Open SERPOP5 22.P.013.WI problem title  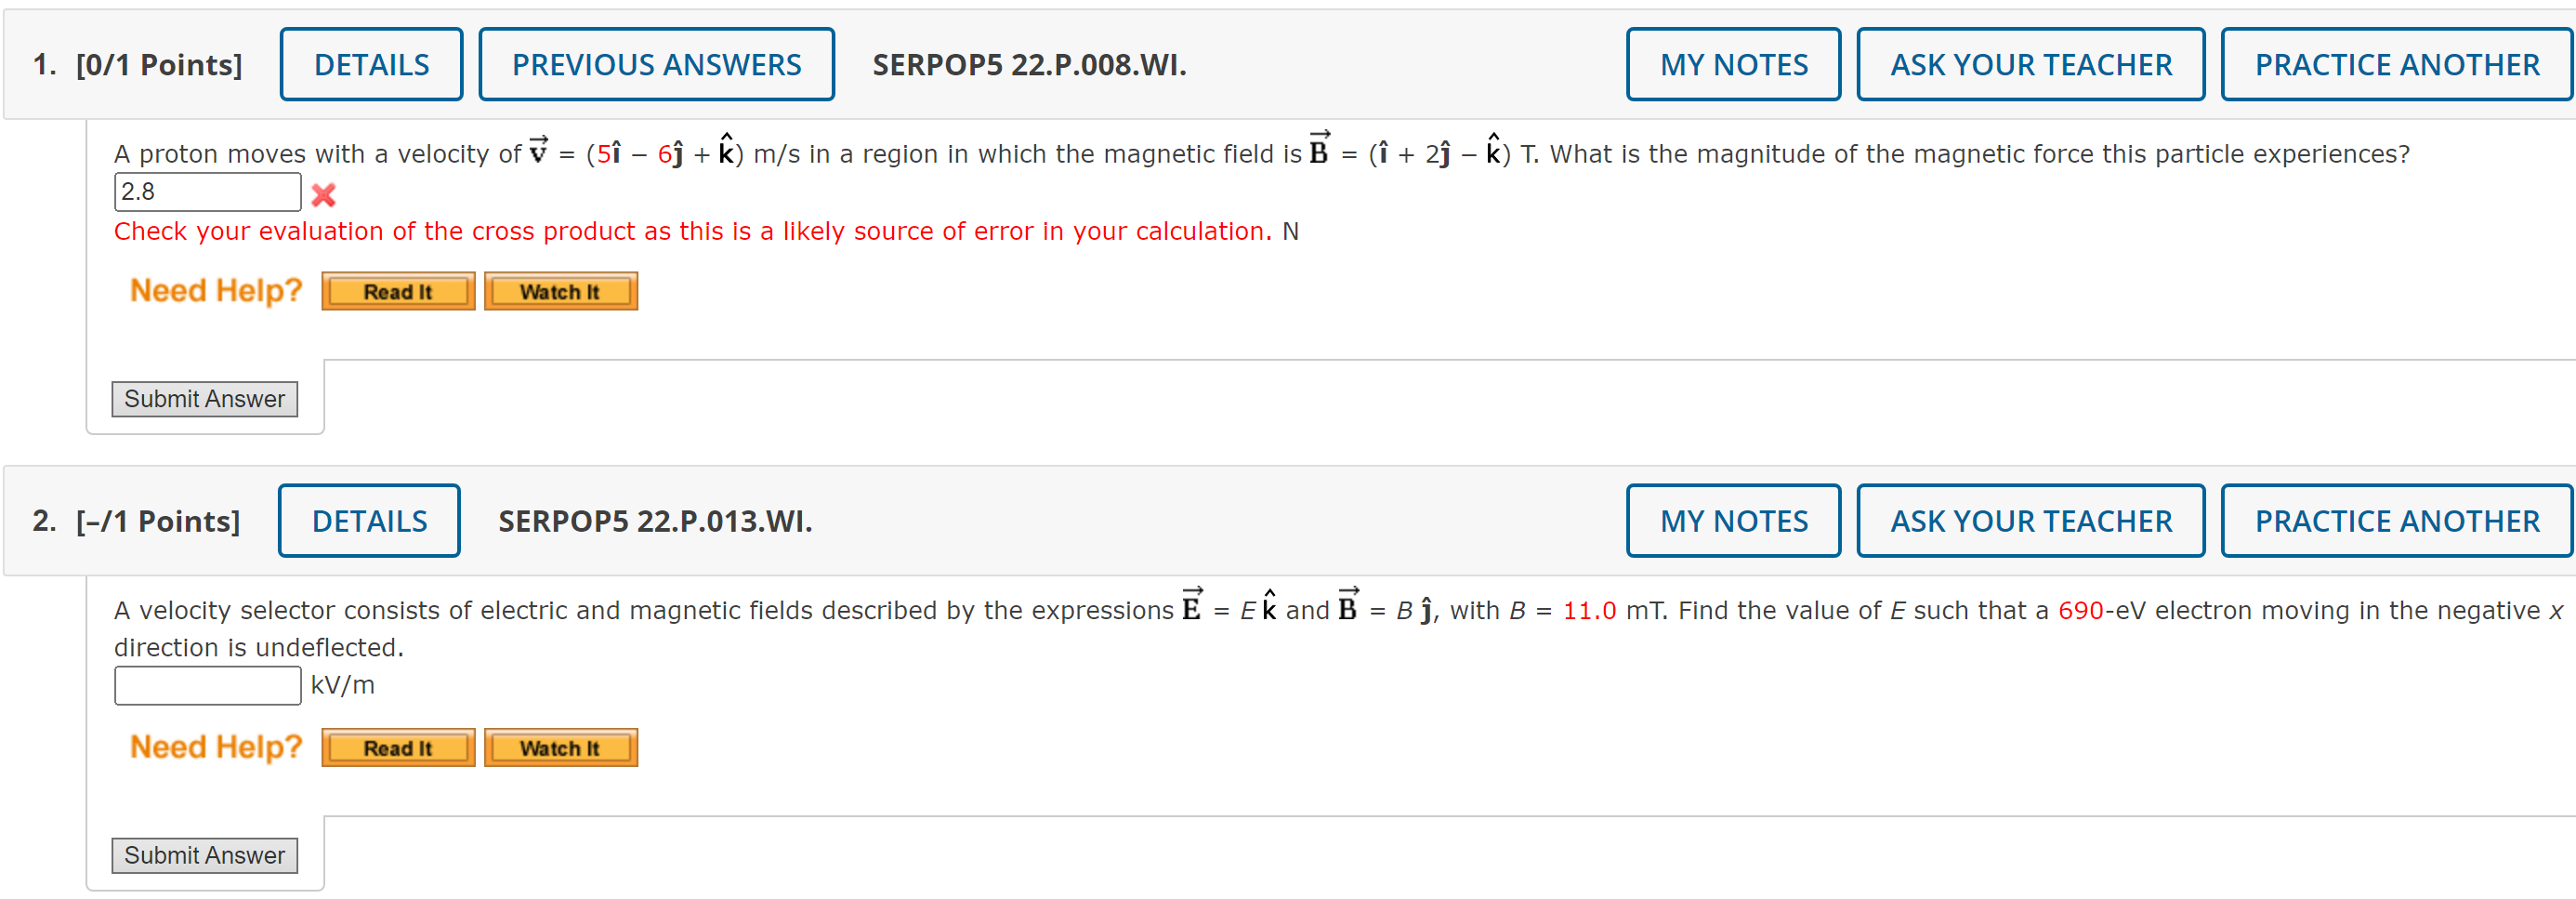(655, 520)
